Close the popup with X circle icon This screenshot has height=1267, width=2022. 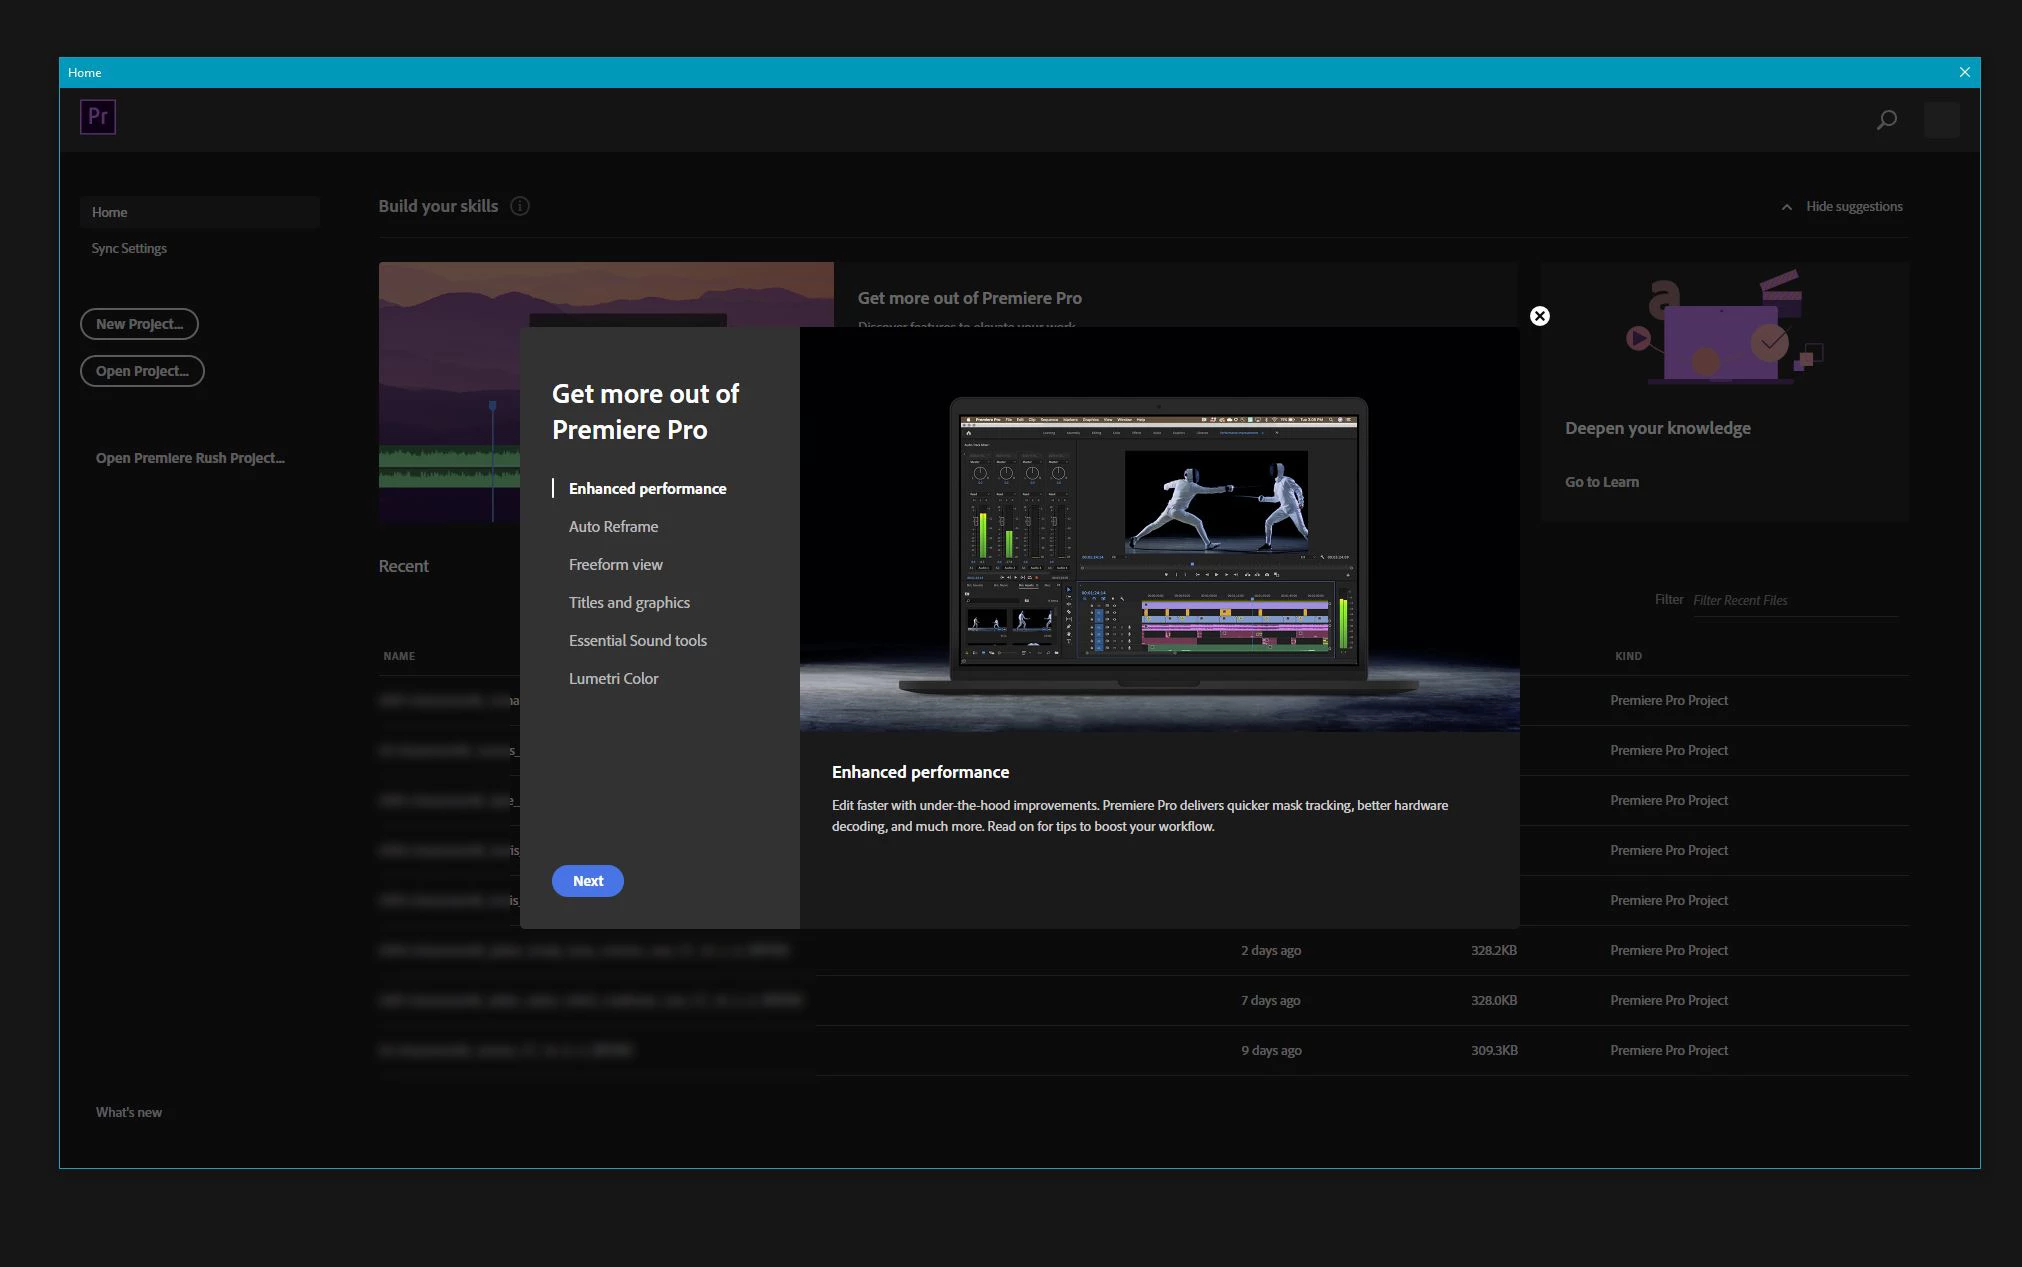(1540, 316)
